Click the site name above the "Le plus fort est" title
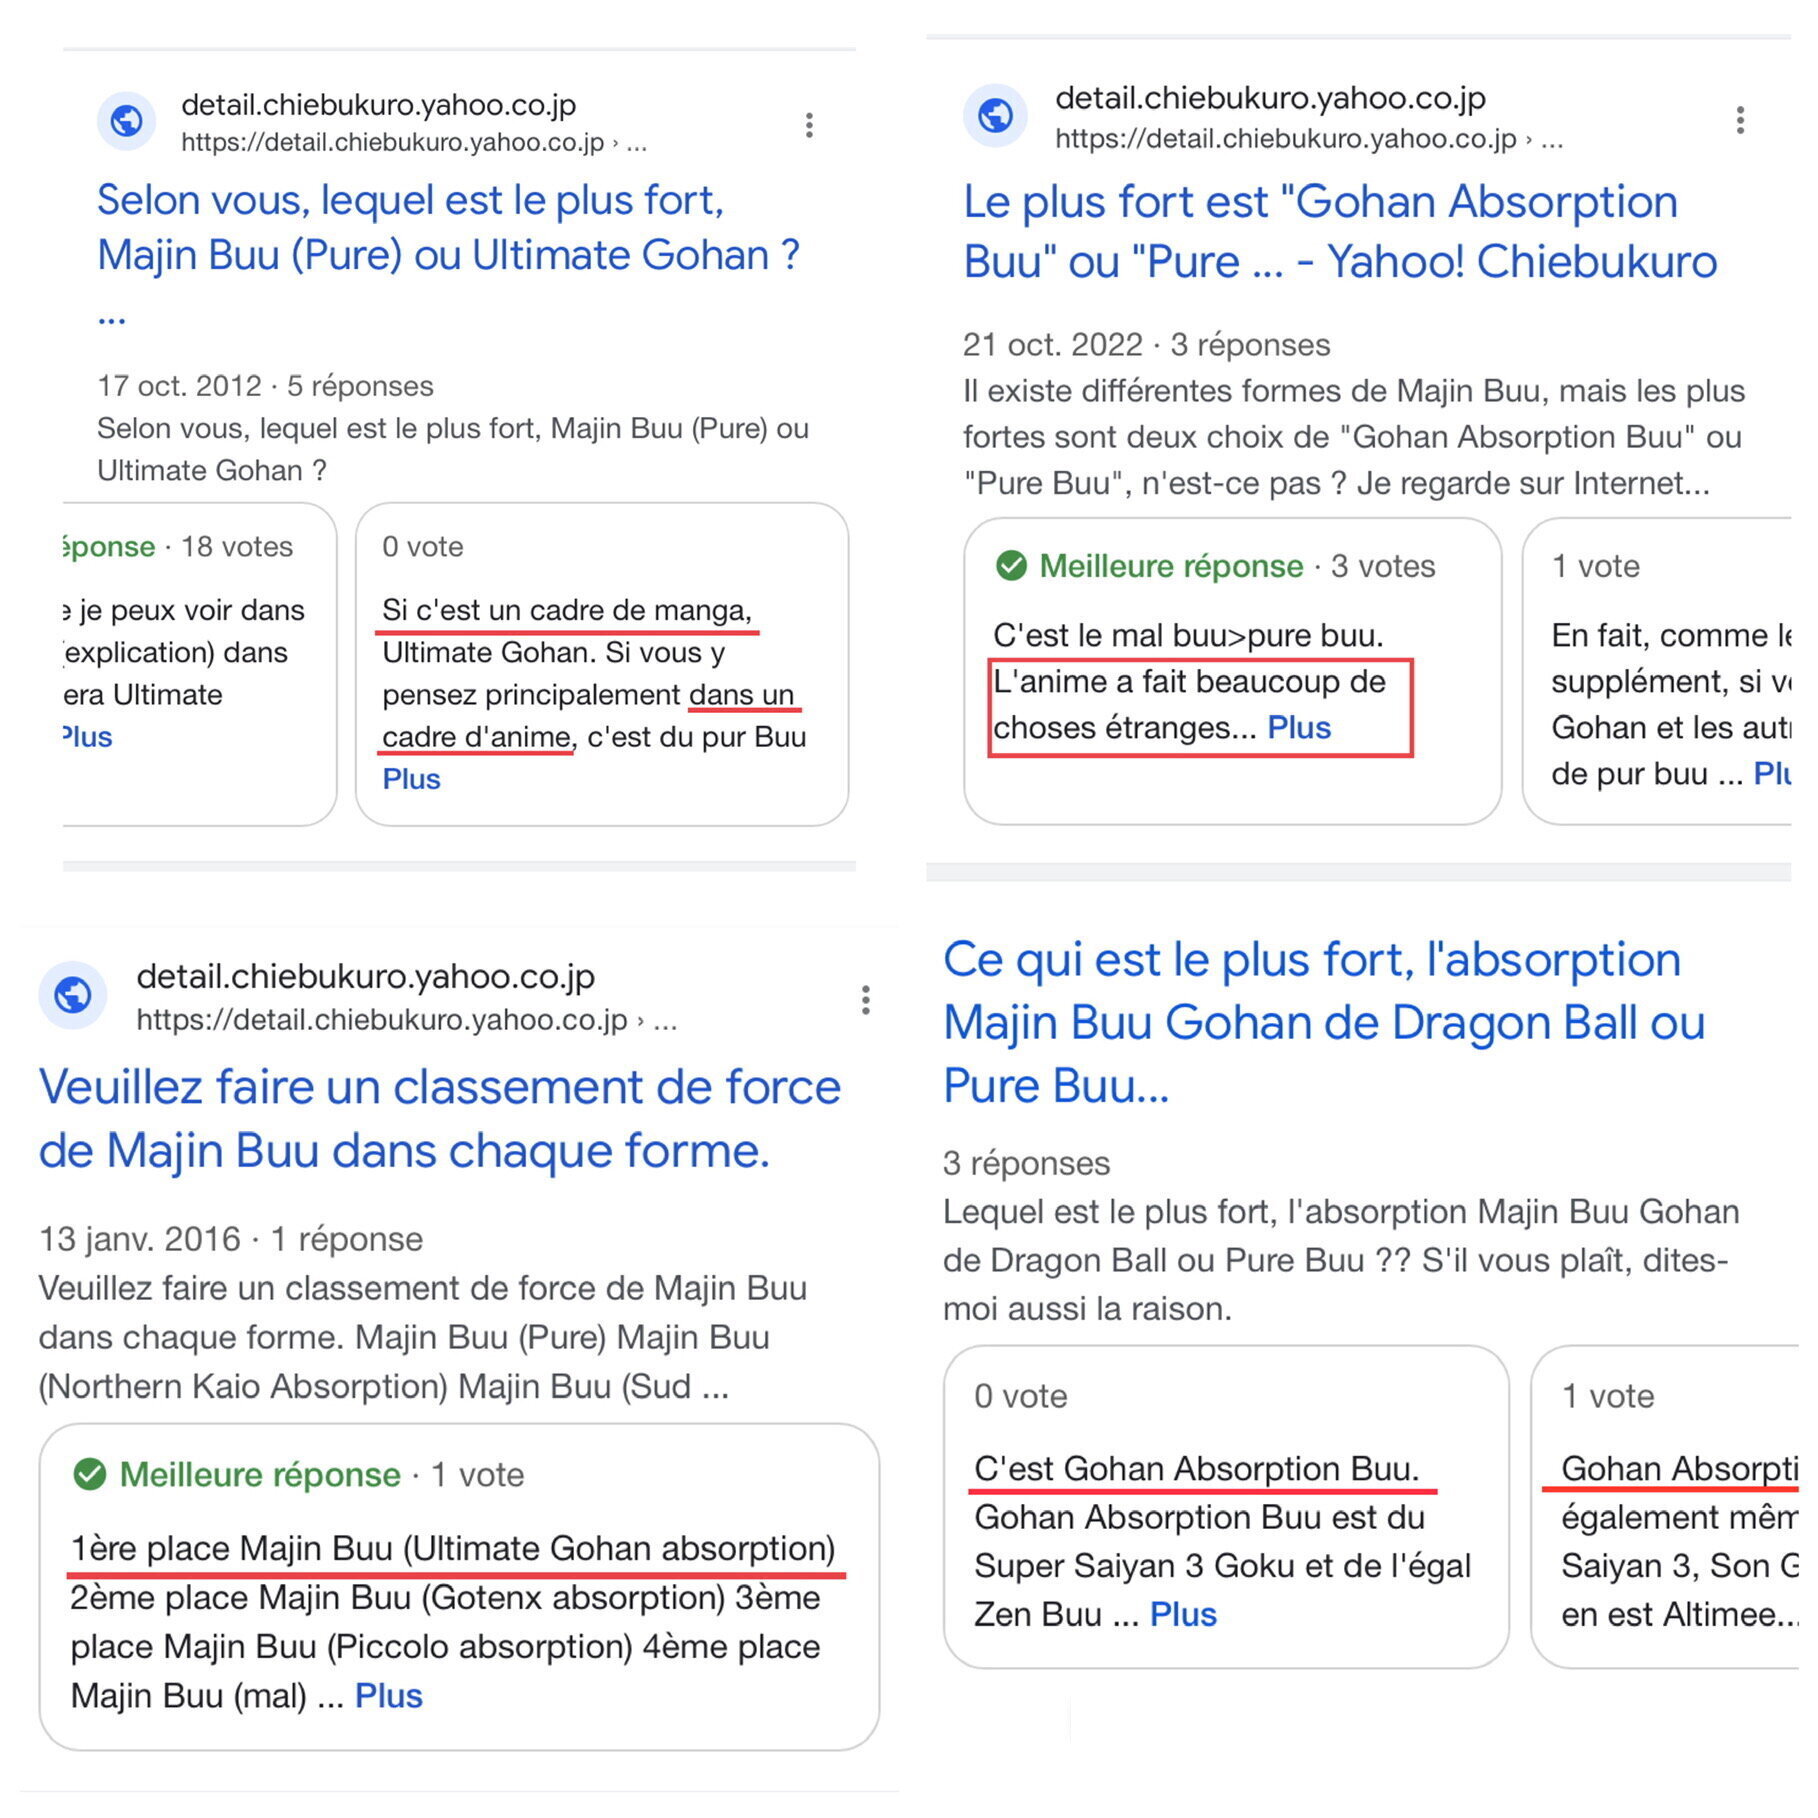The width and height of the screenshot is (1818, 1818). (x=1271, y=98)
